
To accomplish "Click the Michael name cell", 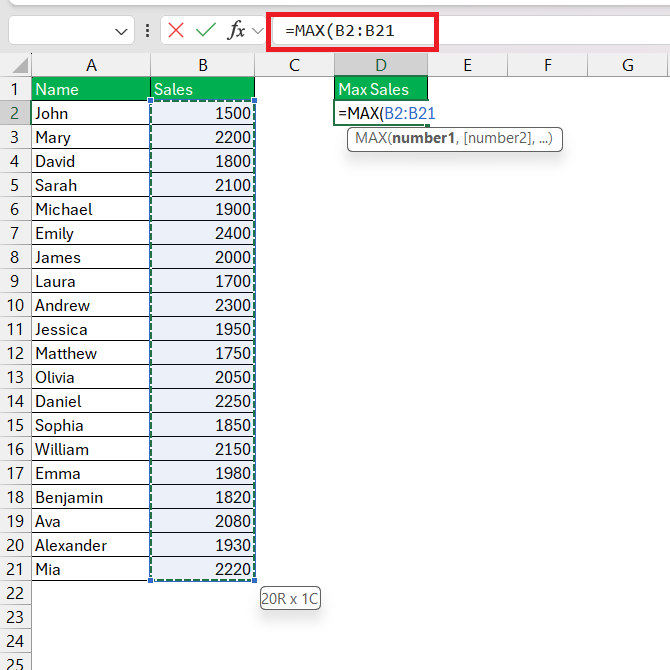I will click(x=91, y=209).
